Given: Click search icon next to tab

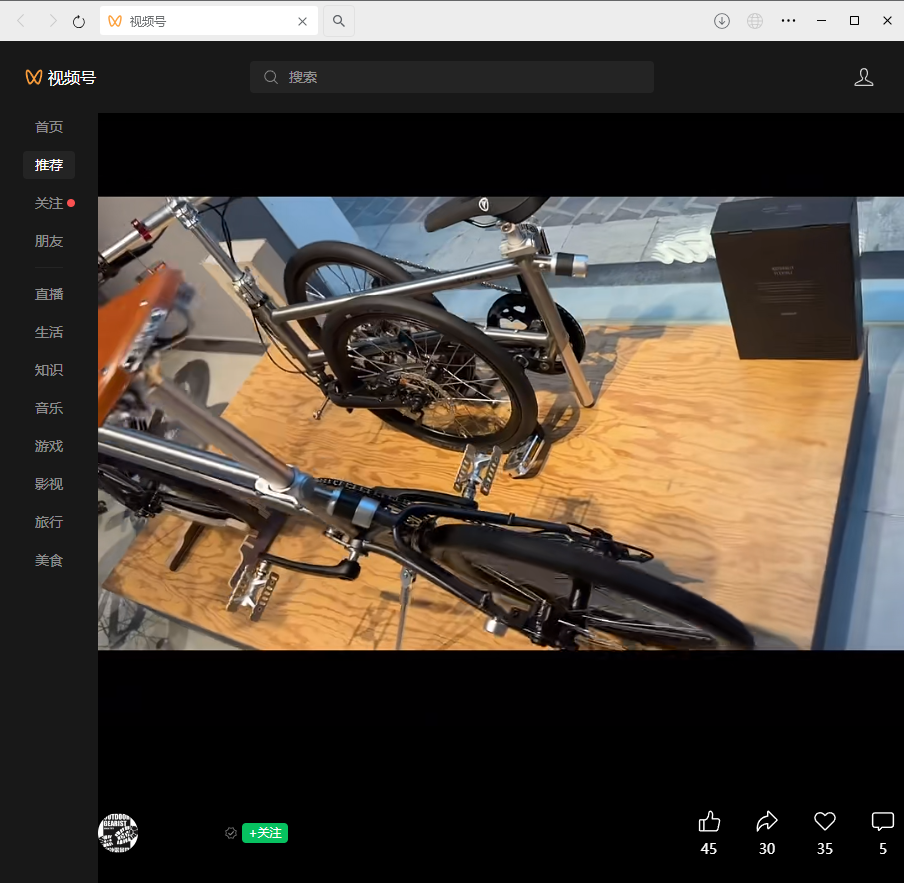Looking at the screenshot, I should tap(339, 21).
